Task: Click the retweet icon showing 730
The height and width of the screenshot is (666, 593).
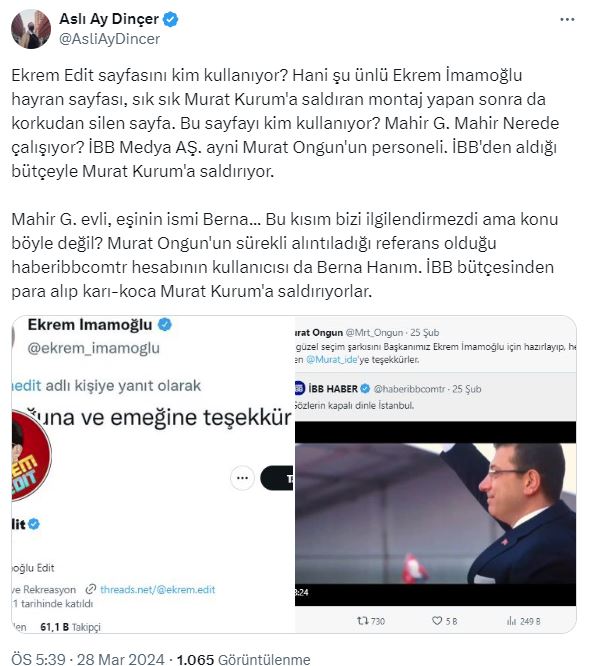Action: (362, 621)
